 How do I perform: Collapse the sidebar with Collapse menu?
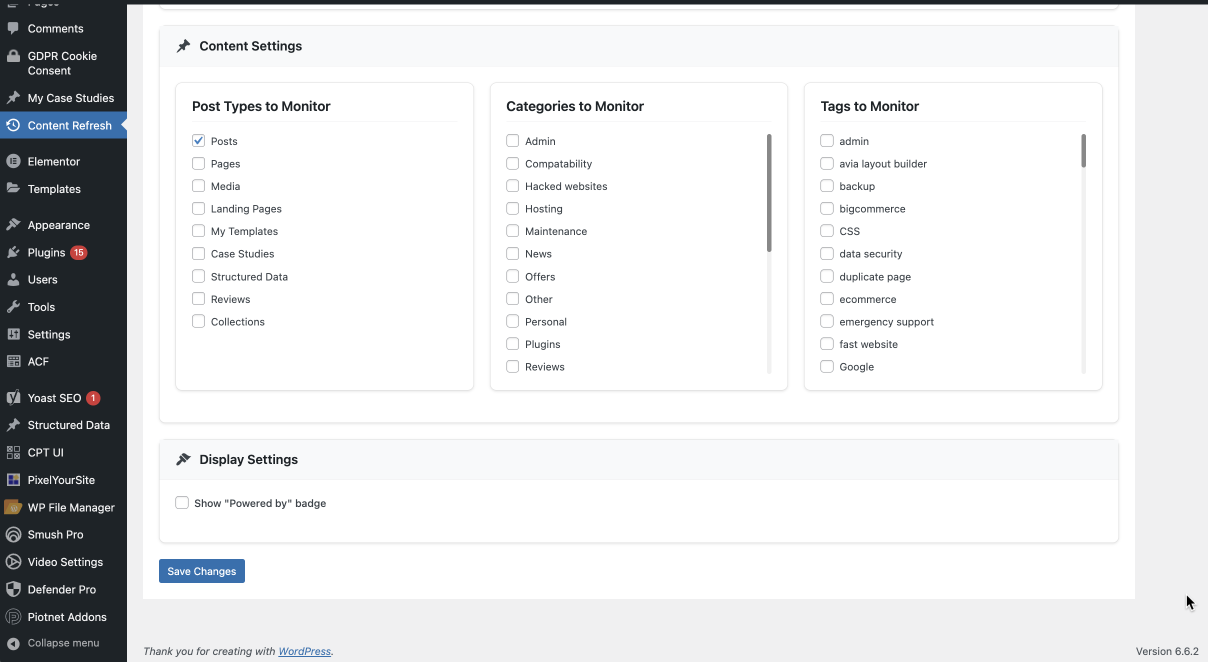click(62, 643)
